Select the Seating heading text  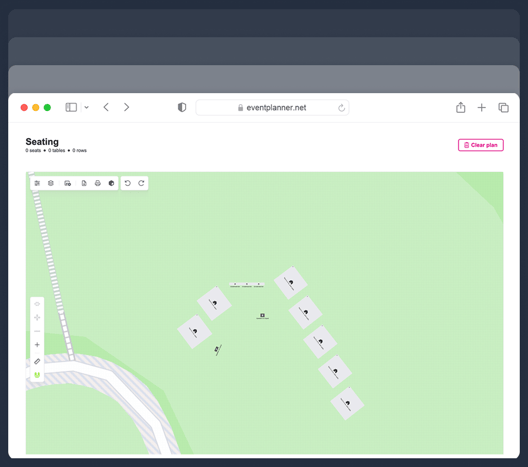tap(42, 142)
